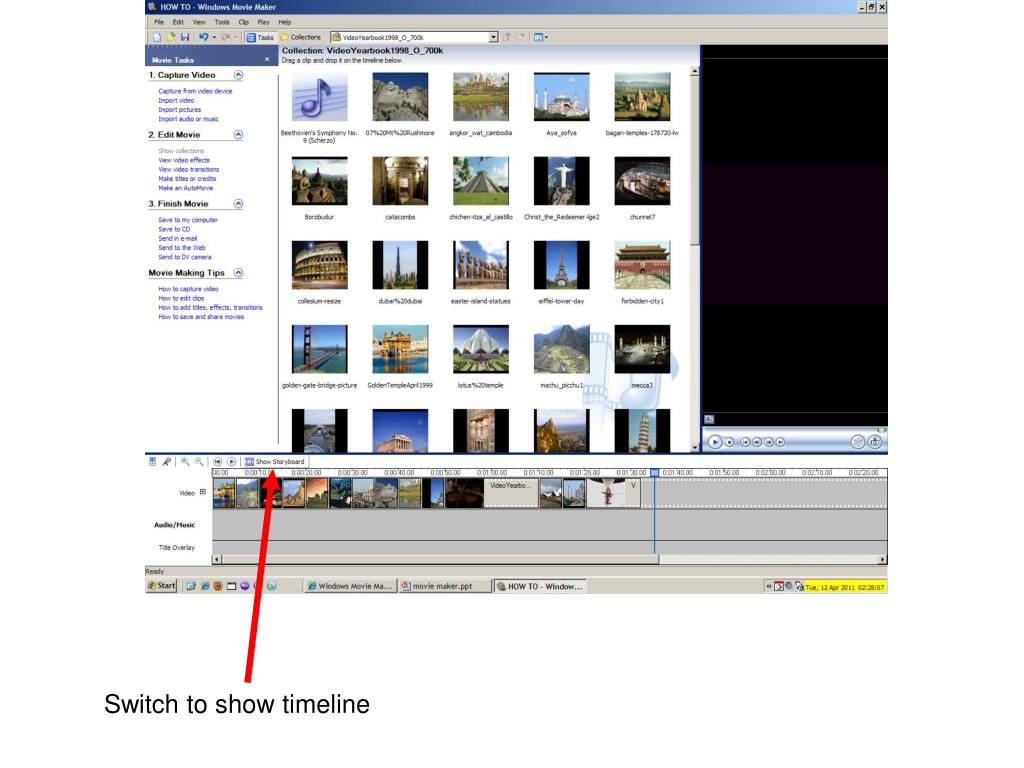1024x768 pixels.
Task: Open the Clip menu
Action: 244,22
